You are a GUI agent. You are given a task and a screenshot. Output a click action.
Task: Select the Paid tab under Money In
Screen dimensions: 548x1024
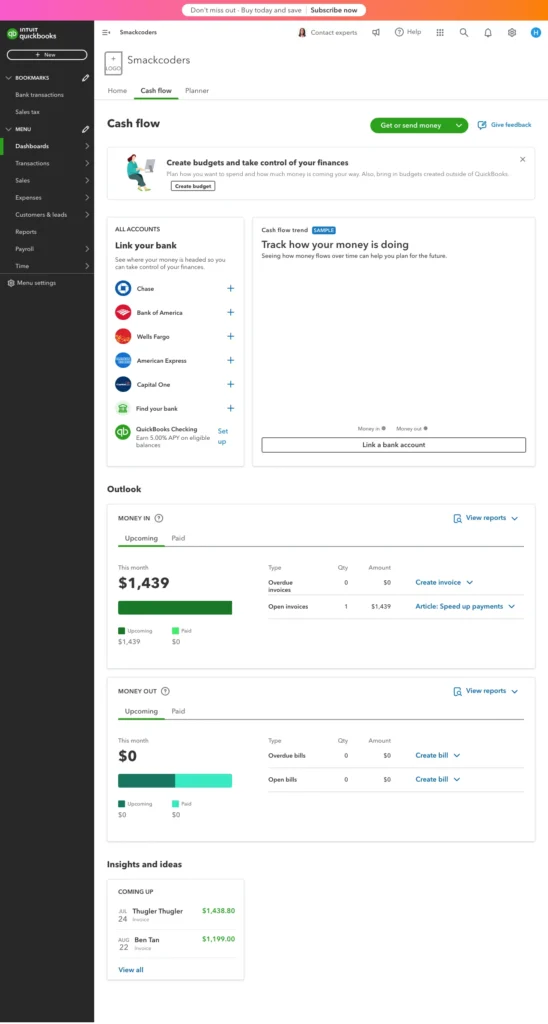pyautogui.click(x=178, y=538)
